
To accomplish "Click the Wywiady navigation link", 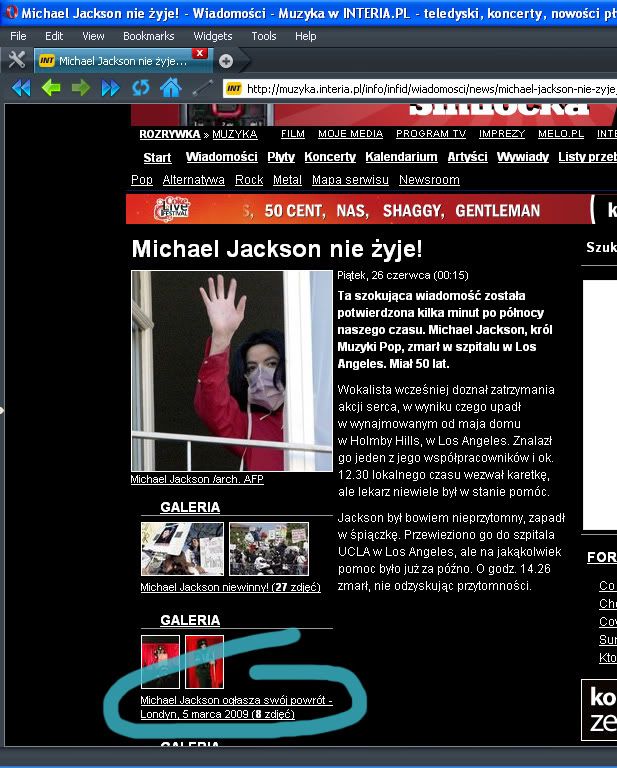I will point(522,157).
